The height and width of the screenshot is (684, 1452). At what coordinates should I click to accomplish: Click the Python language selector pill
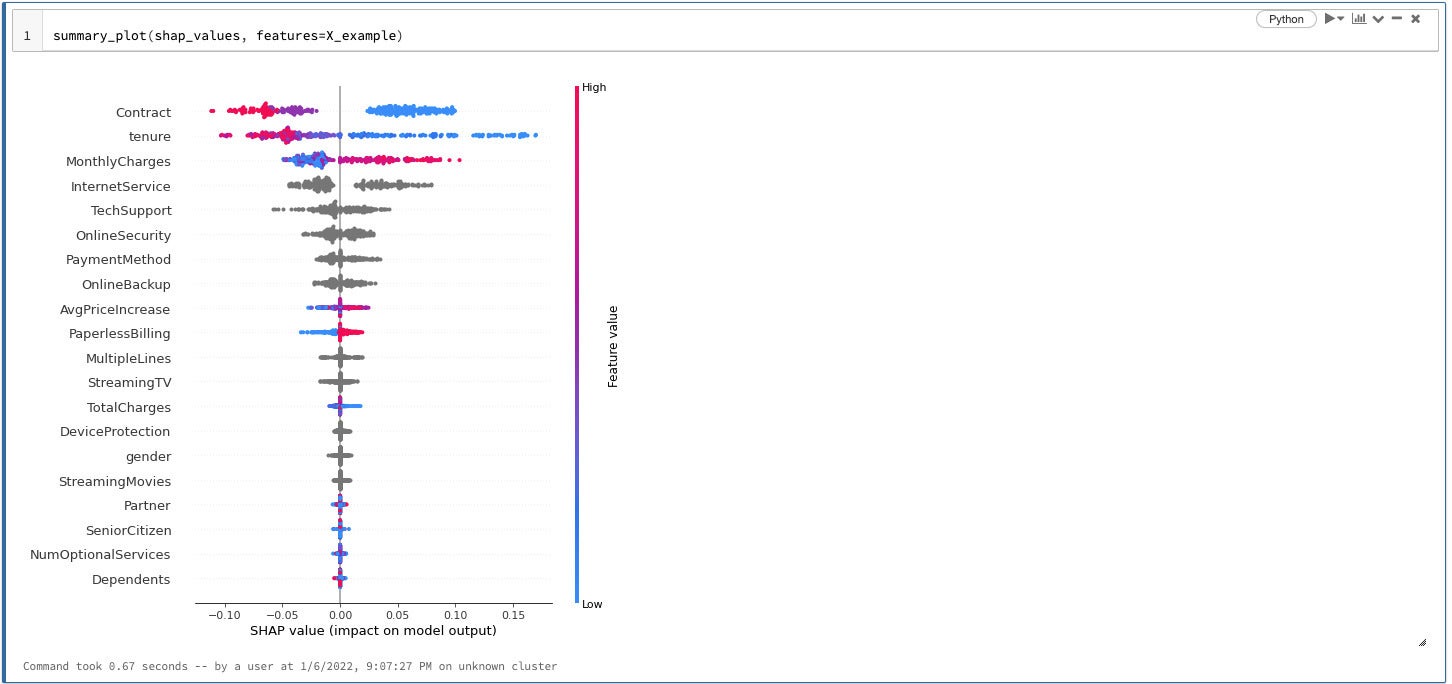point(1286,19)
